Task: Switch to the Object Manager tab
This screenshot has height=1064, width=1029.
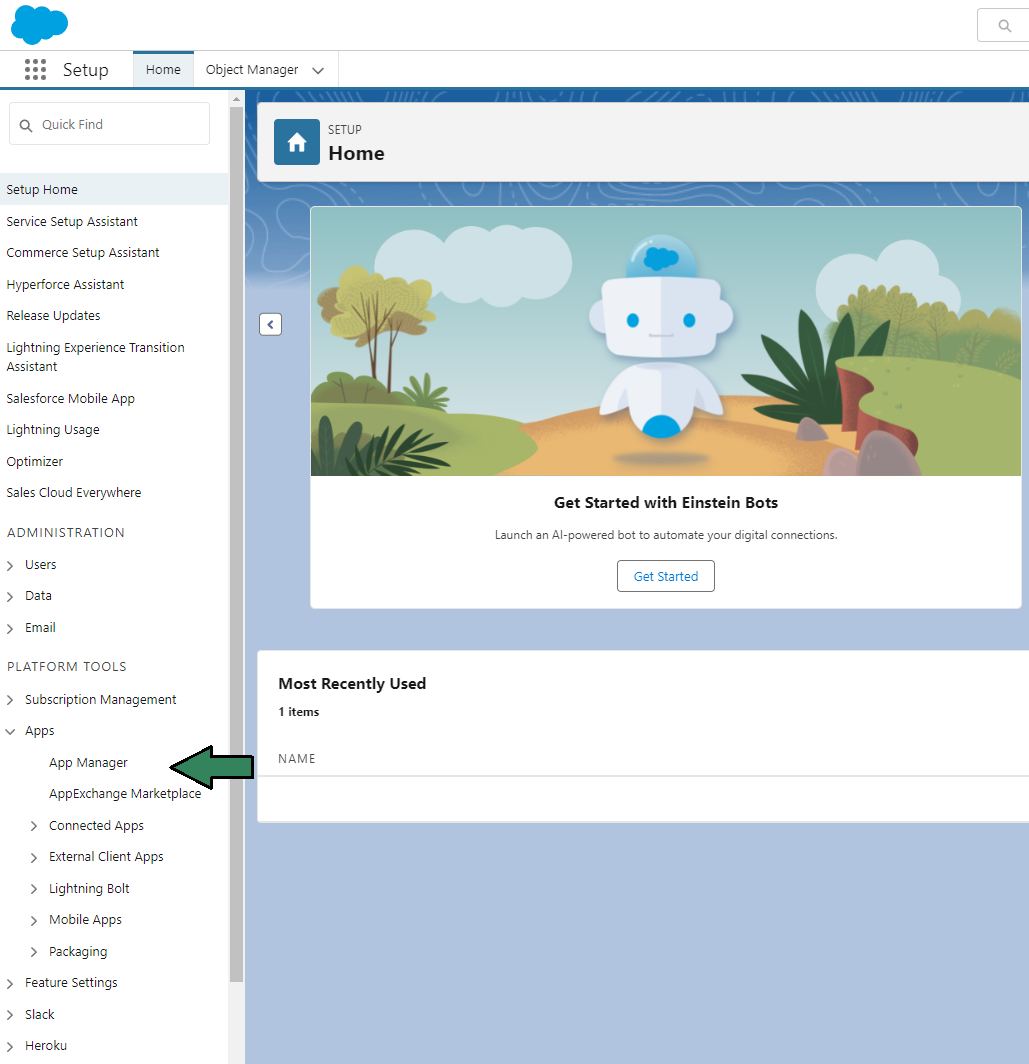Action: click(252, 69)
